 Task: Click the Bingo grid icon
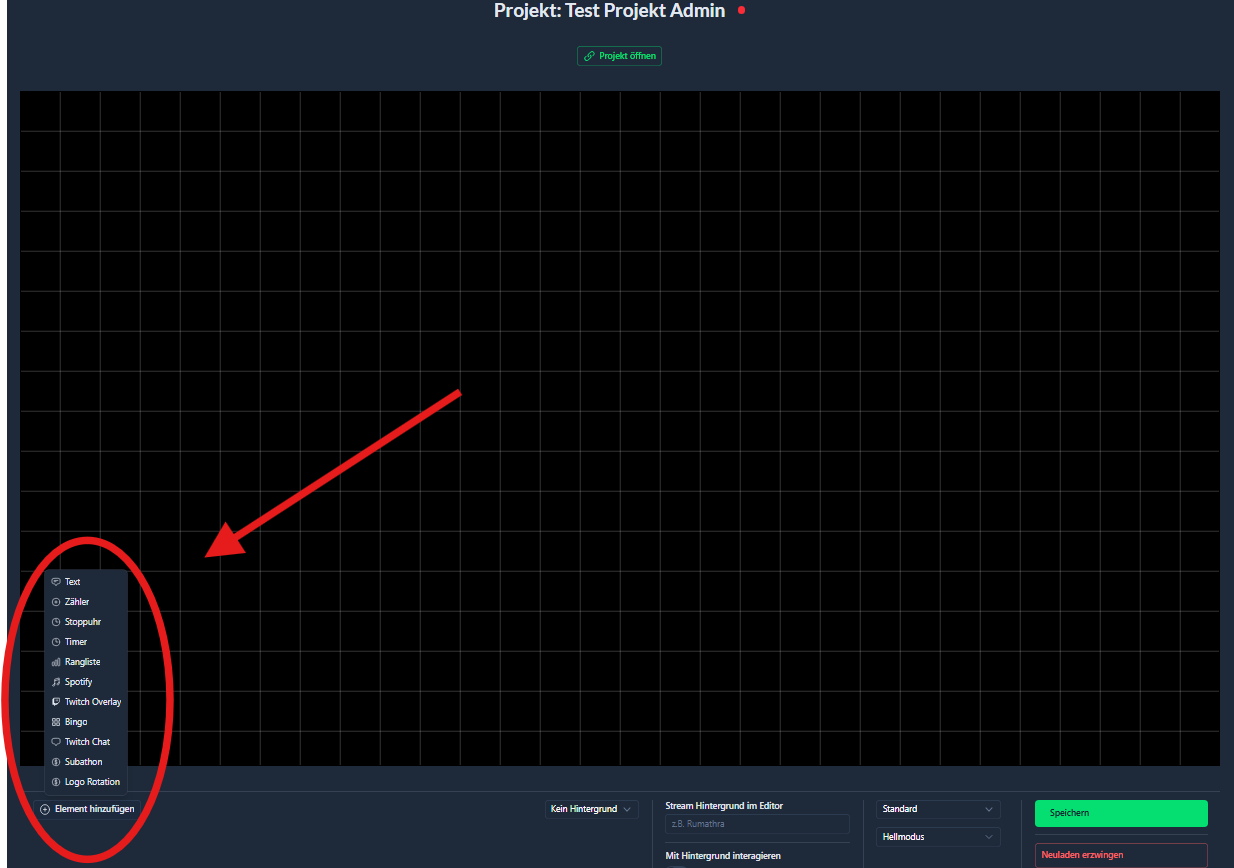55,721
